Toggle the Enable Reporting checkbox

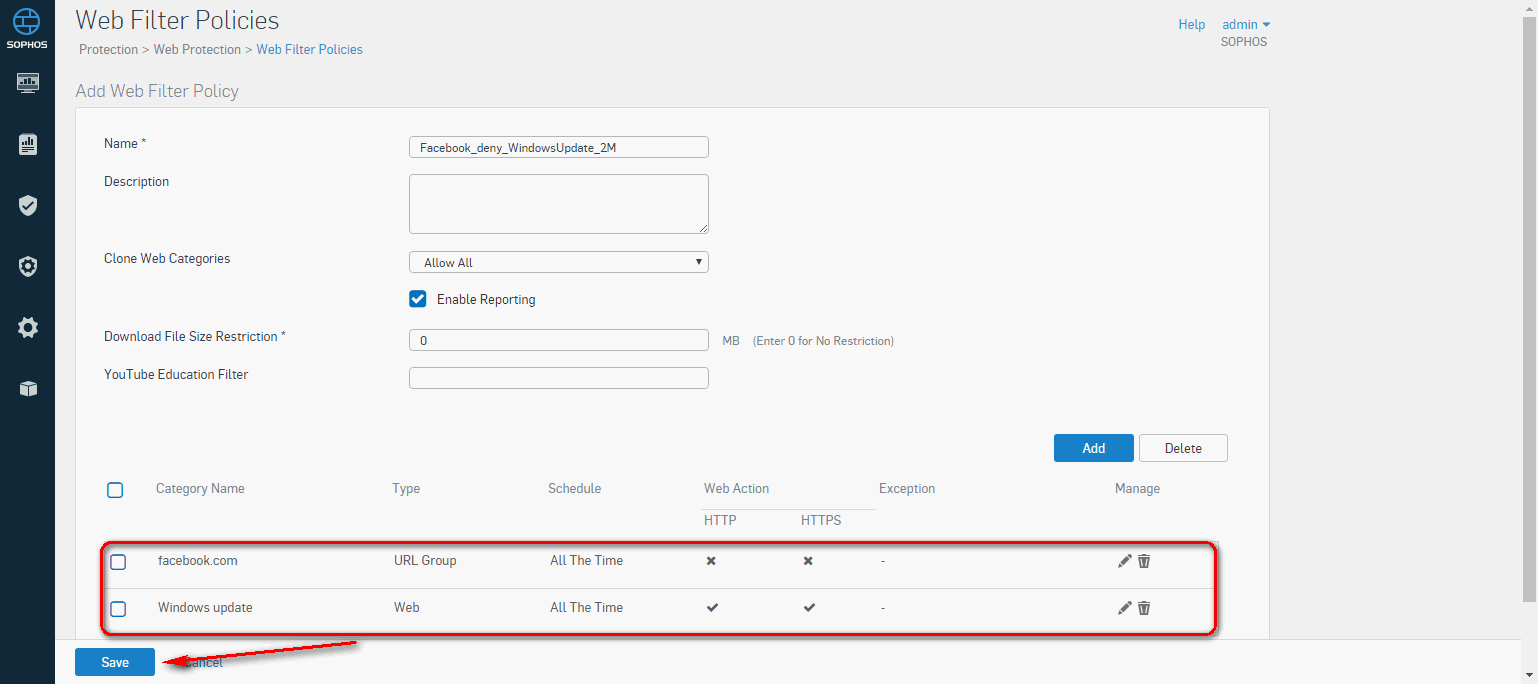tap(418, 299)
